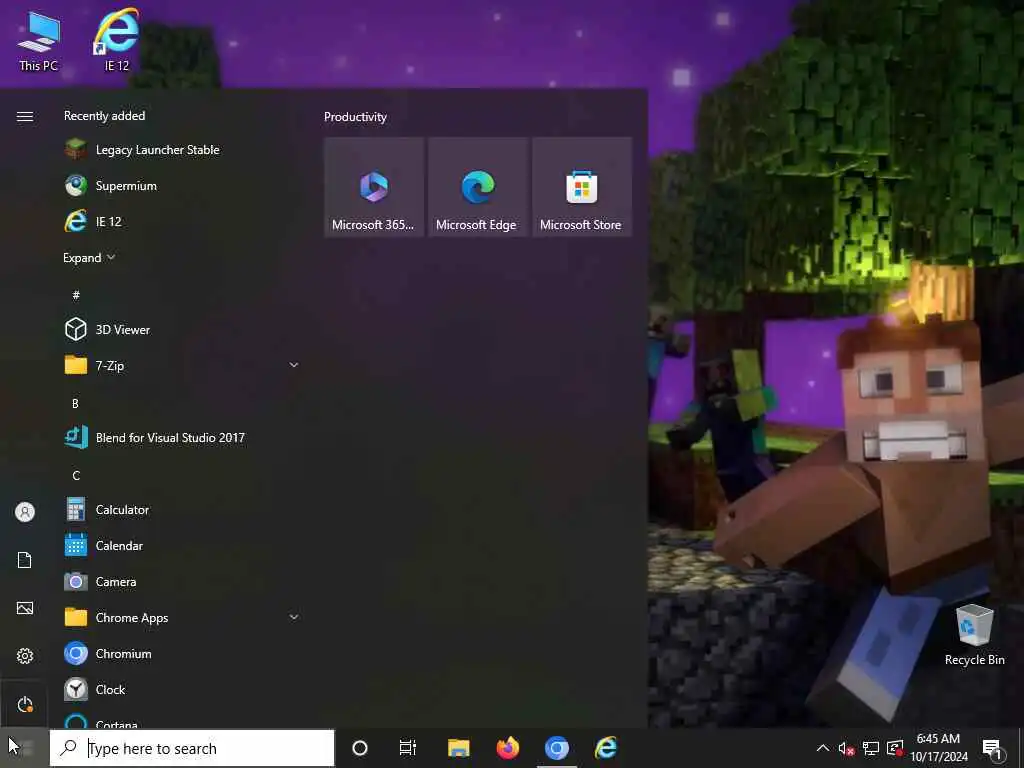The width and height of the screenshot is (1024, 768).
Task: Click the Productivity group heading
Action: [x=355, y=117]
